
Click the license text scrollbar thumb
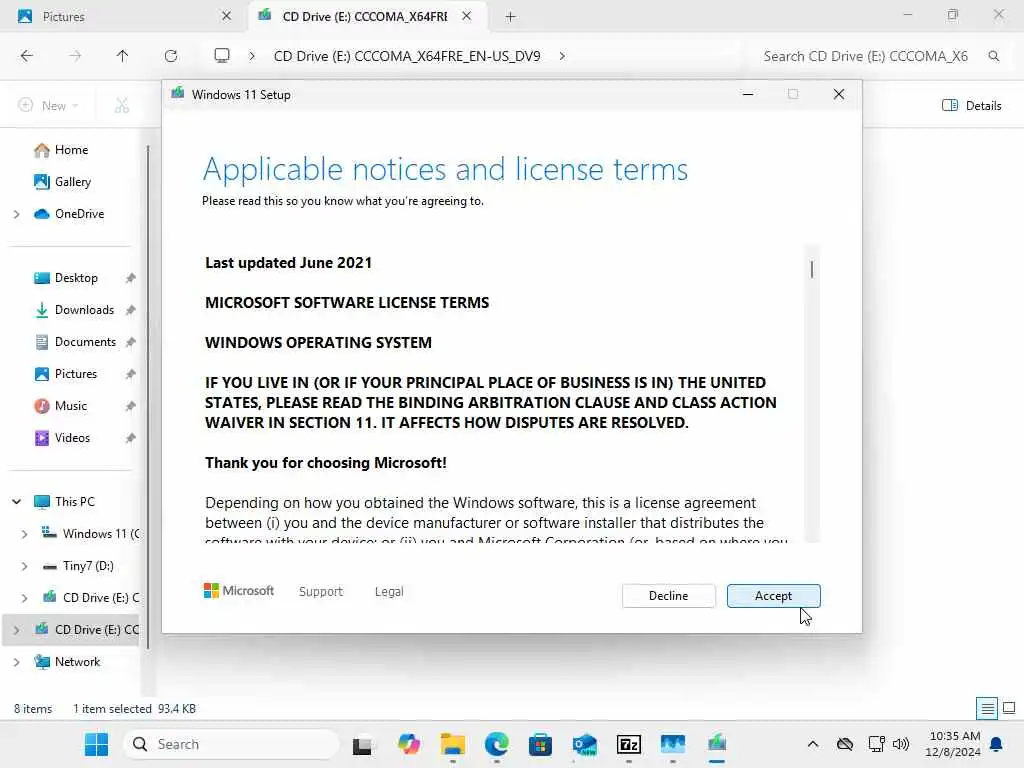click(812, 269)
